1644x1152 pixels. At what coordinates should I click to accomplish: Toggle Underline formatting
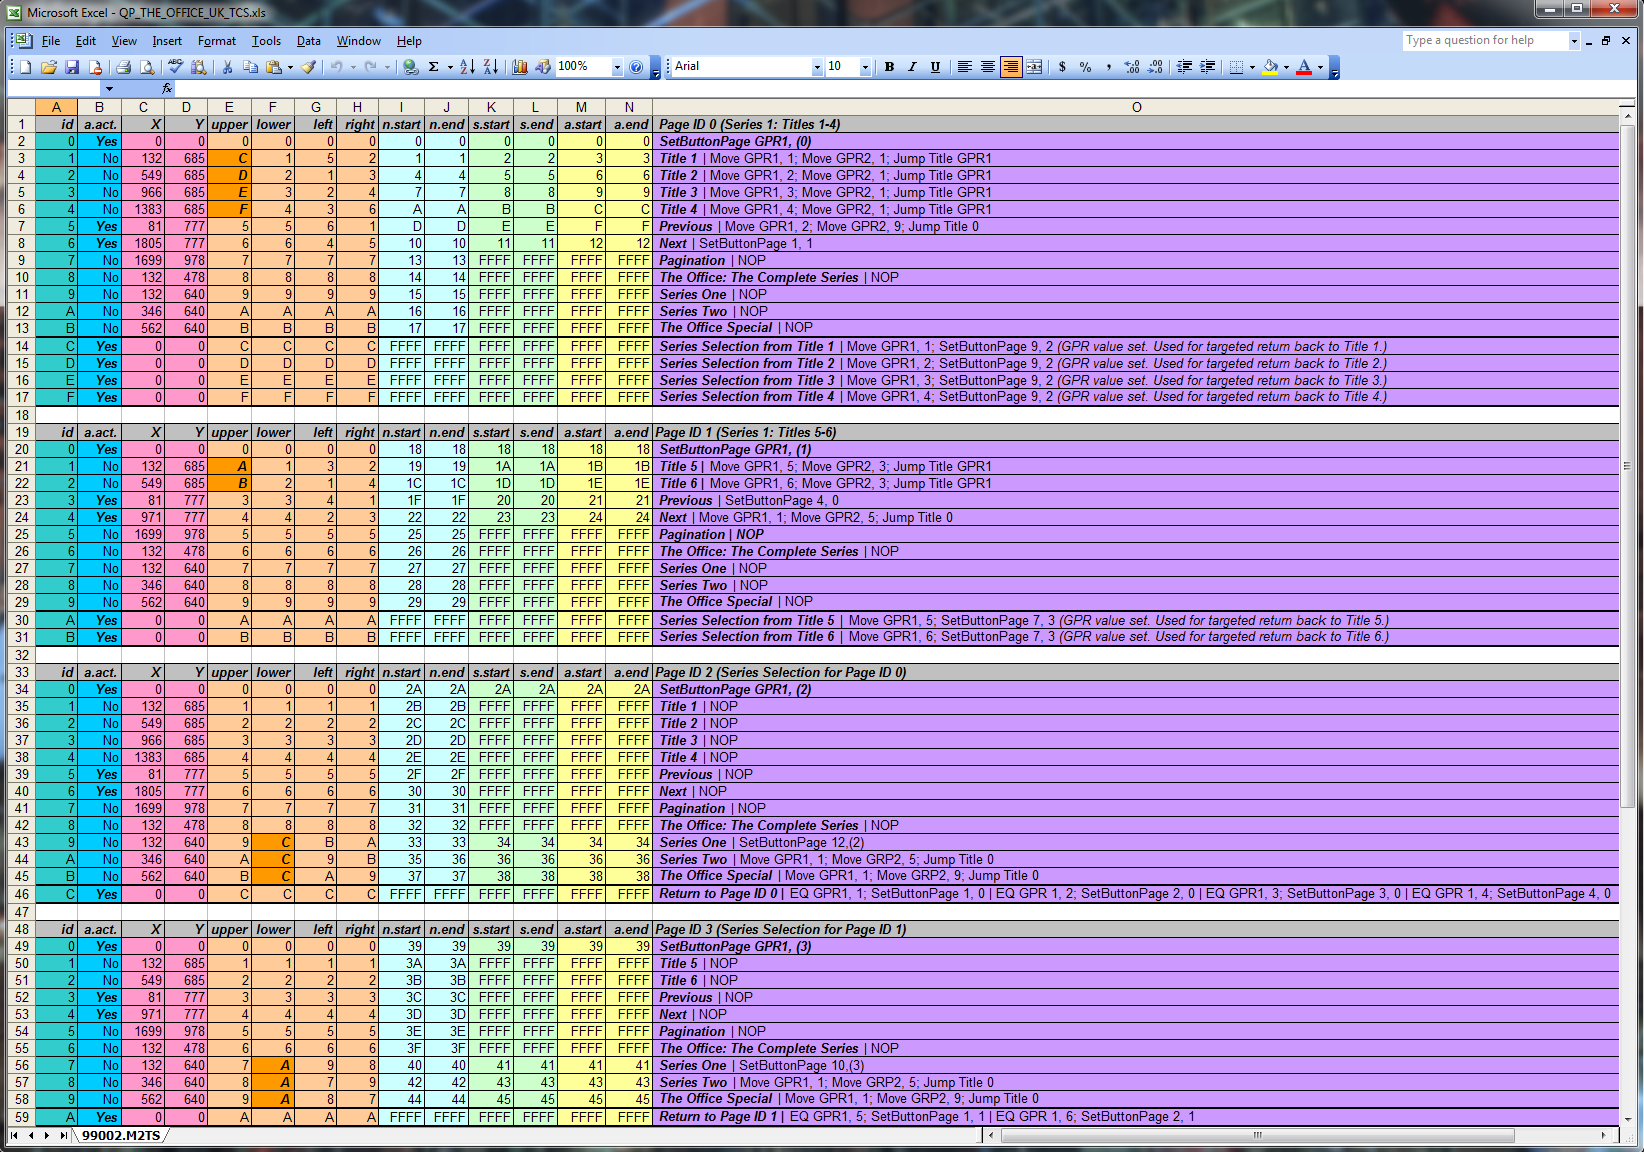935,67
